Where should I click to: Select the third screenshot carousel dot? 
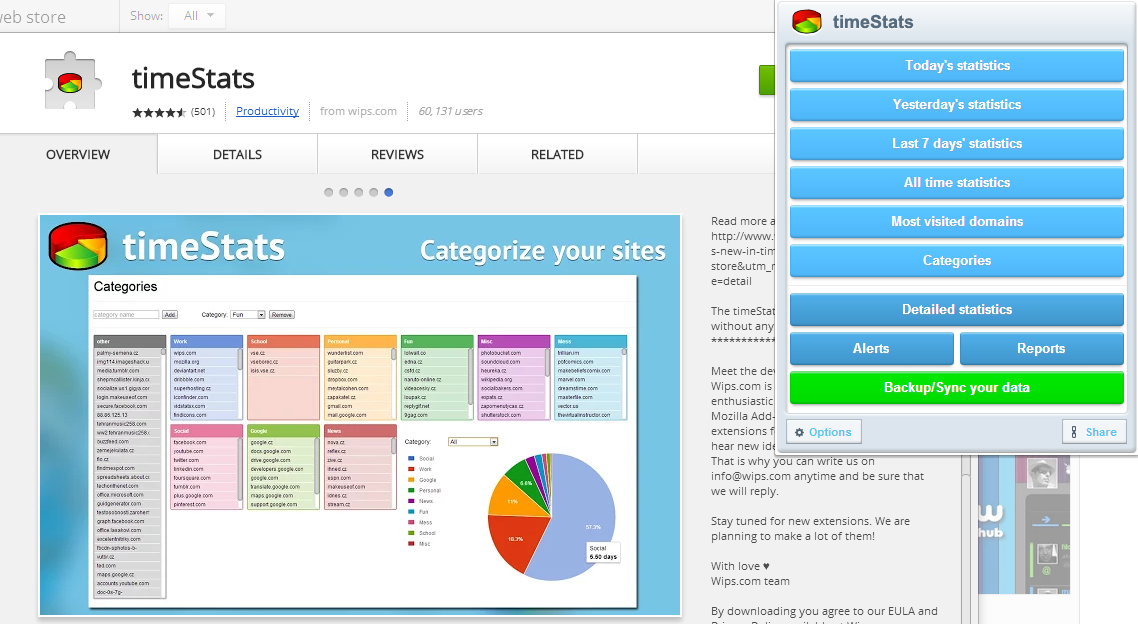359,192
